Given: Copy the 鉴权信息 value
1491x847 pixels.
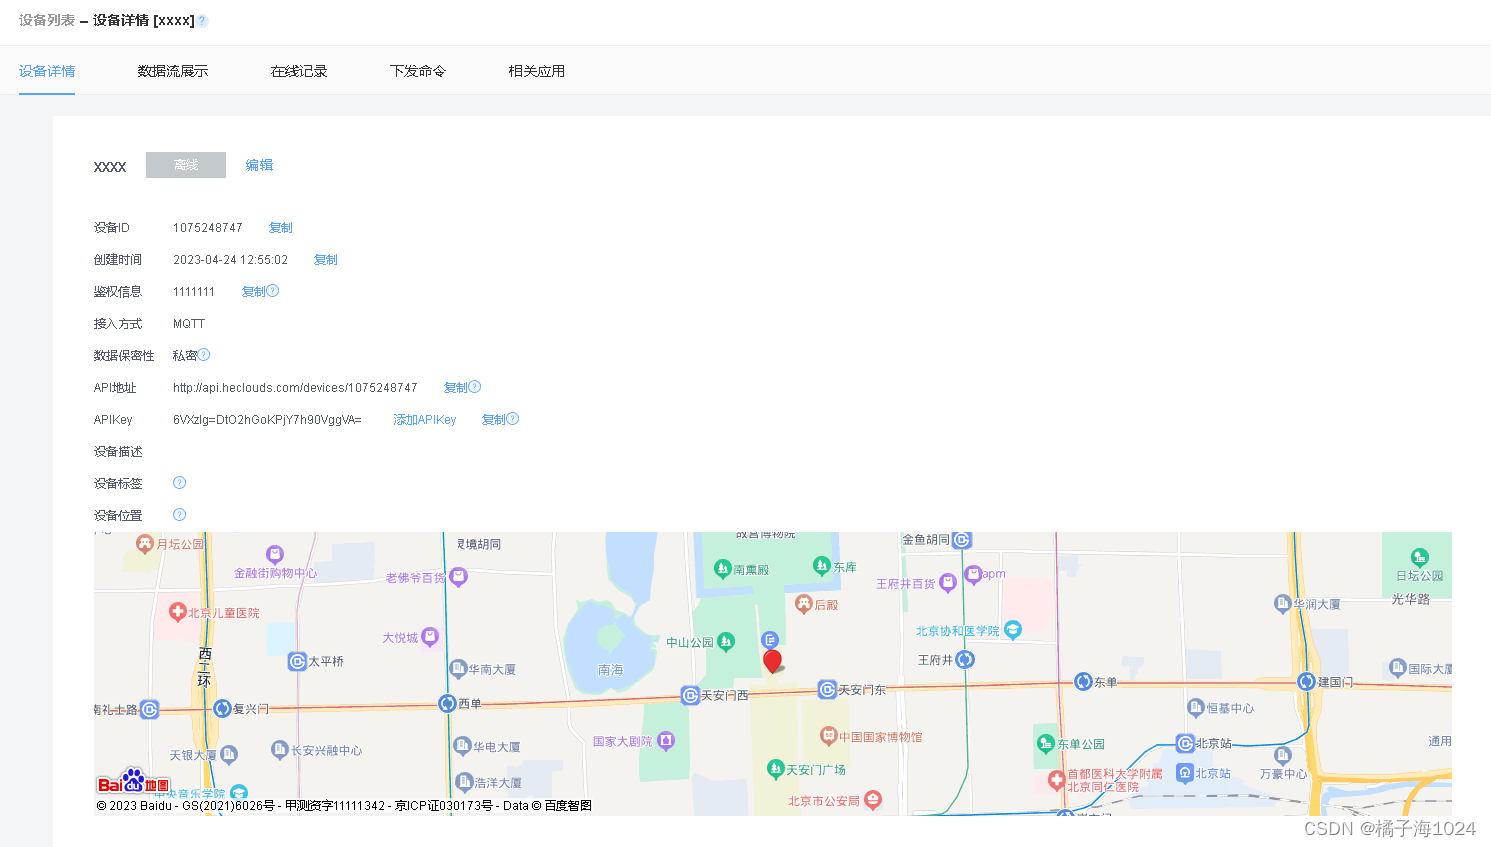Looking at the screenshot, I should coord(253,292).
